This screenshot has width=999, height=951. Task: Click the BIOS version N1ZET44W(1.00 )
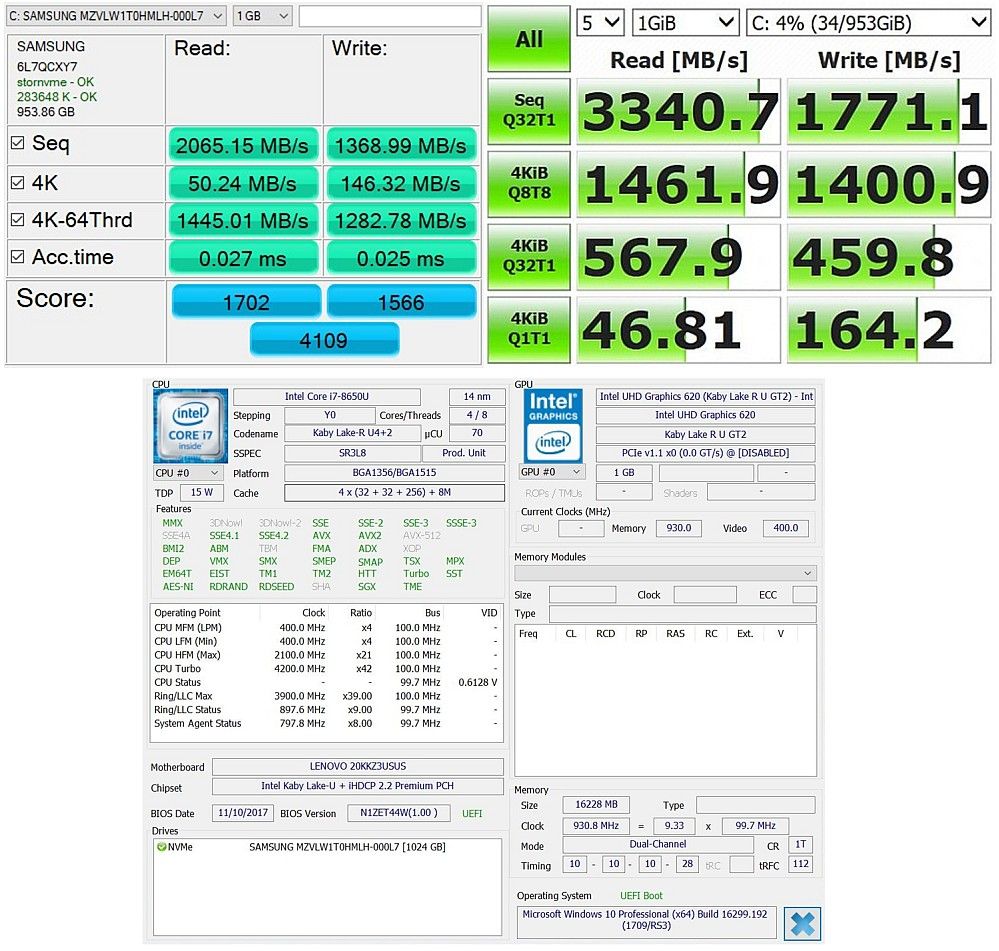click(399, 813)
